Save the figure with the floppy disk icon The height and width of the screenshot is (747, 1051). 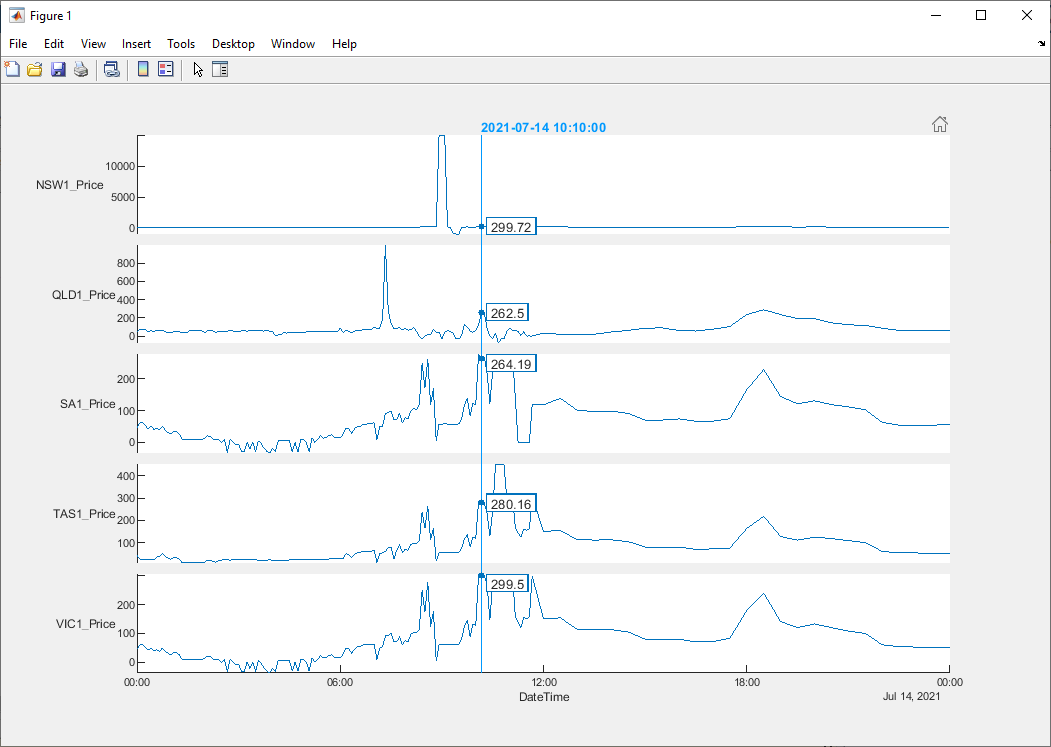click(58, 69)
